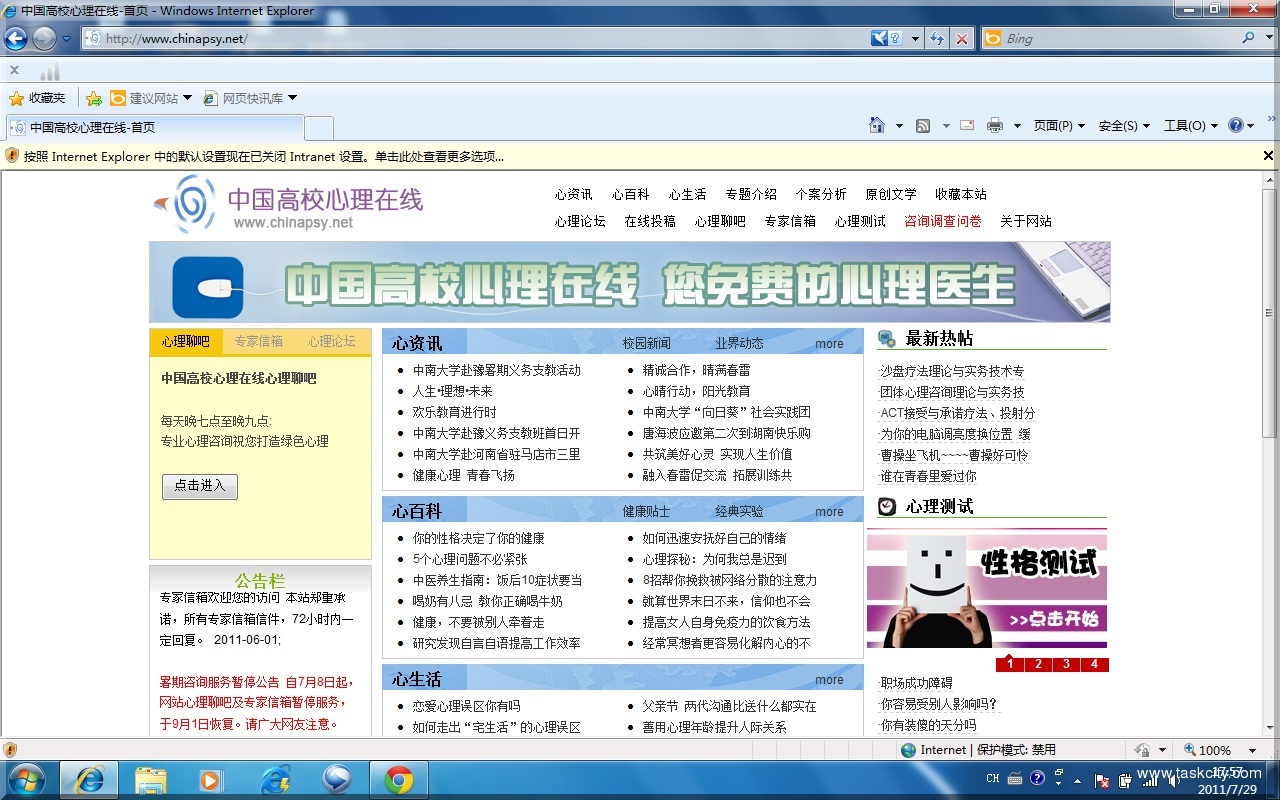Click the Add to Favorites Bar star icon
This screenshot has width=1280, height=800.
coord(94,98)
